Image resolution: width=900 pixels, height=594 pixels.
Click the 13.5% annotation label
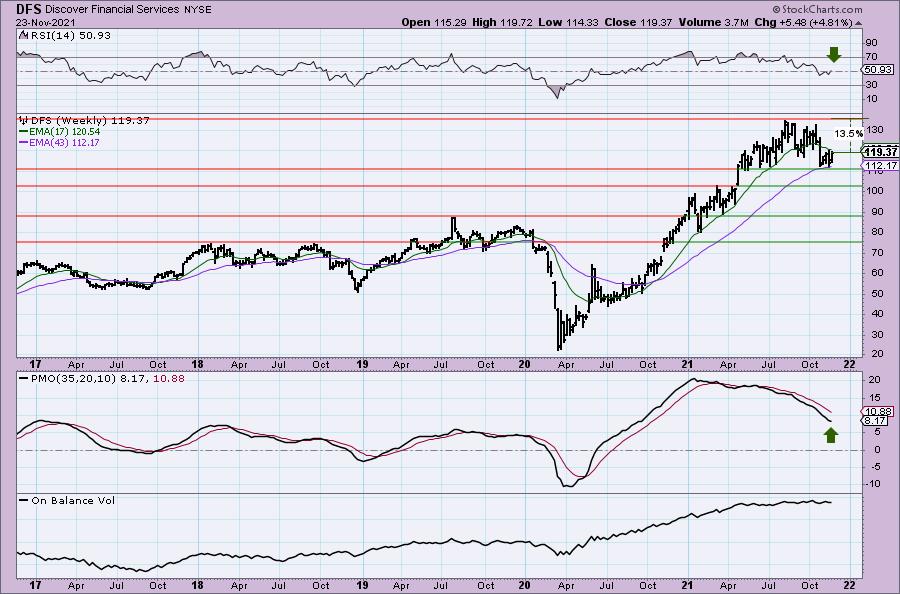848,133
